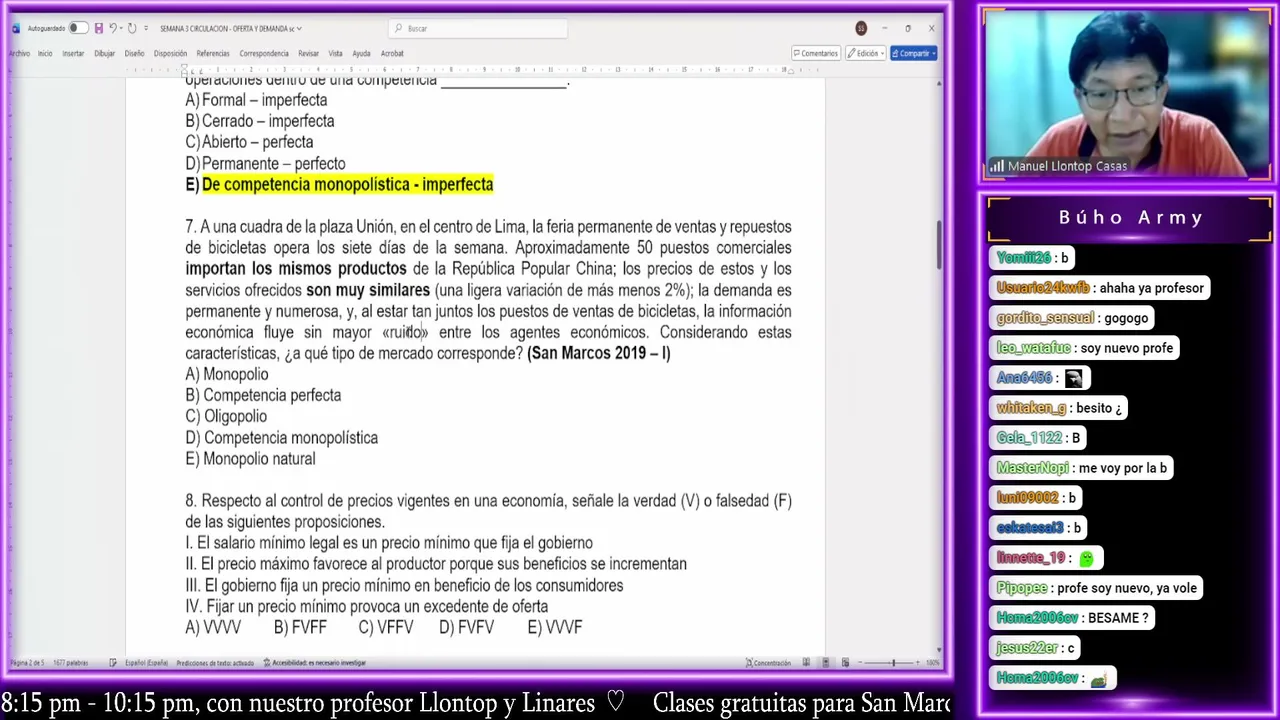
Task: Click the emote image in Ana6456 message
Action: point(1073,378)
